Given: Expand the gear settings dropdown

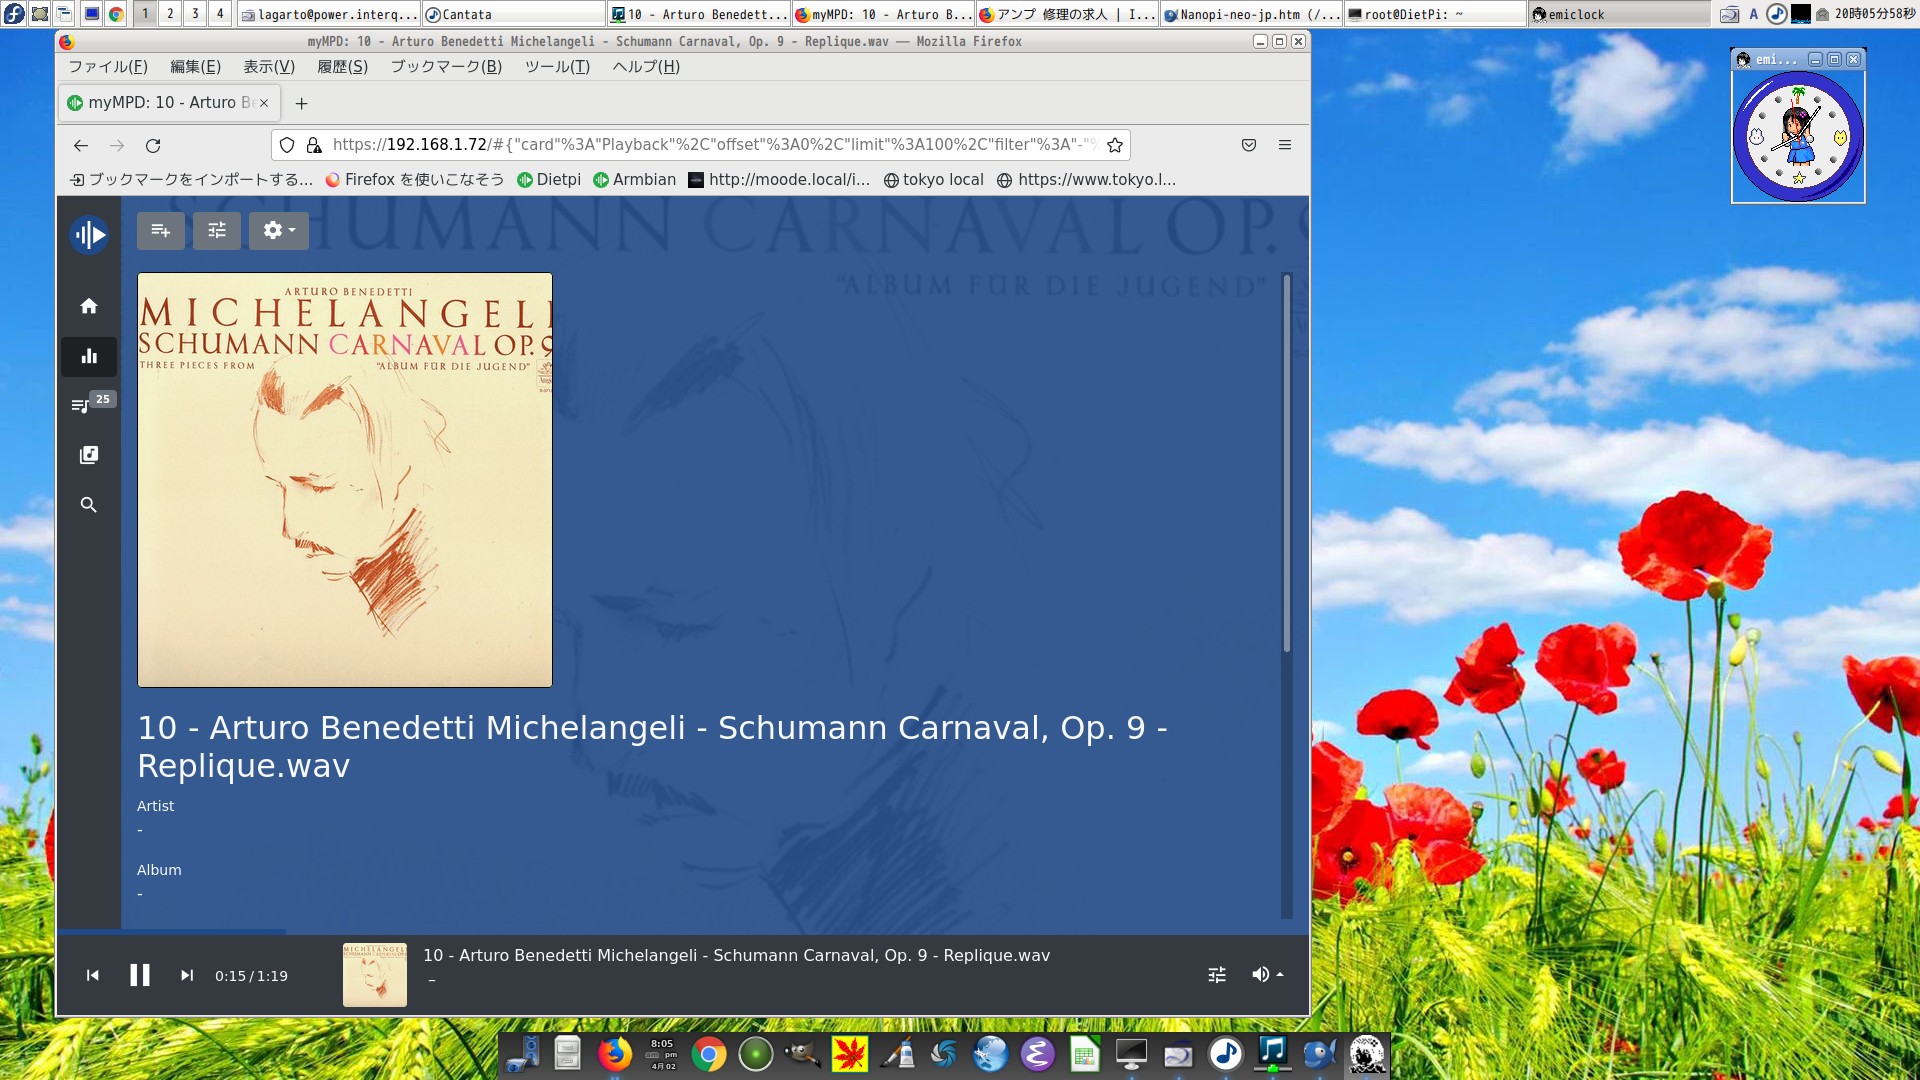Looking at the screenshot, I should (x=279, y=231).
